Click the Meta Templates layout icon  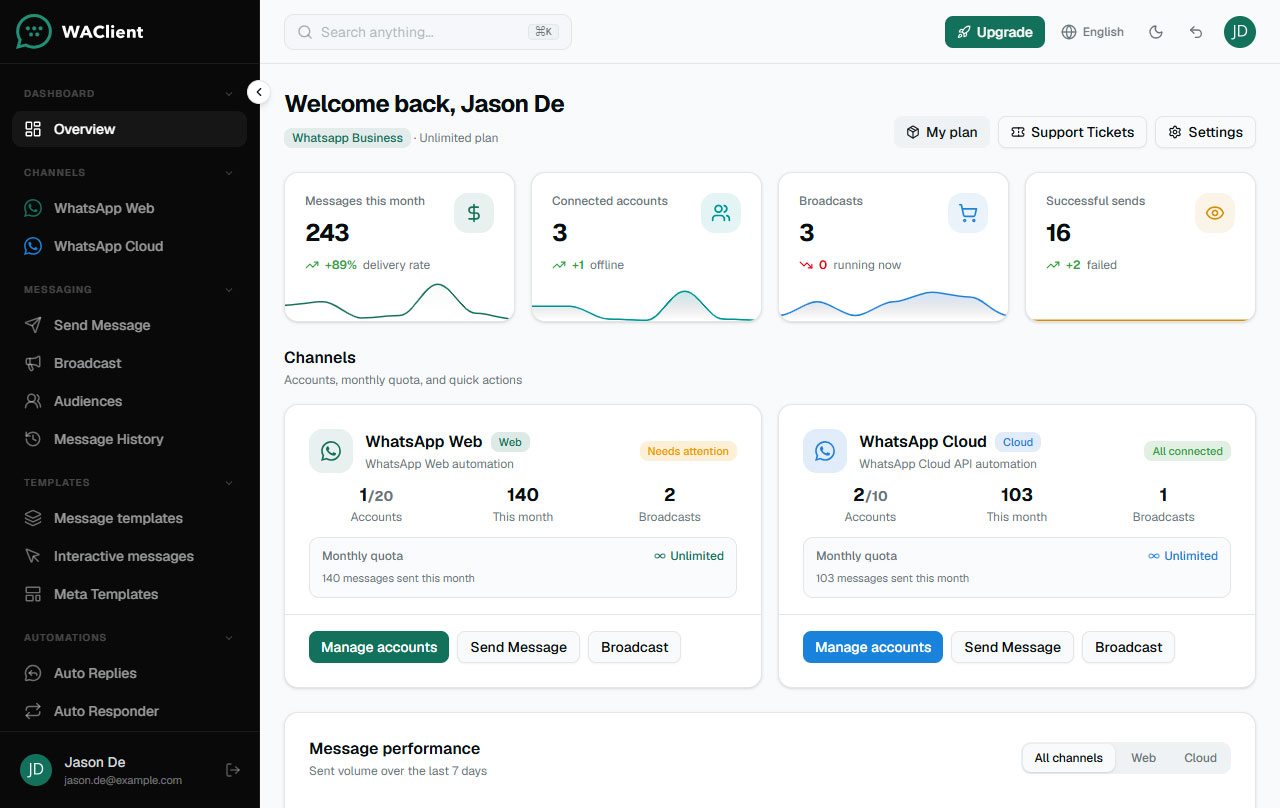[33, 594]
